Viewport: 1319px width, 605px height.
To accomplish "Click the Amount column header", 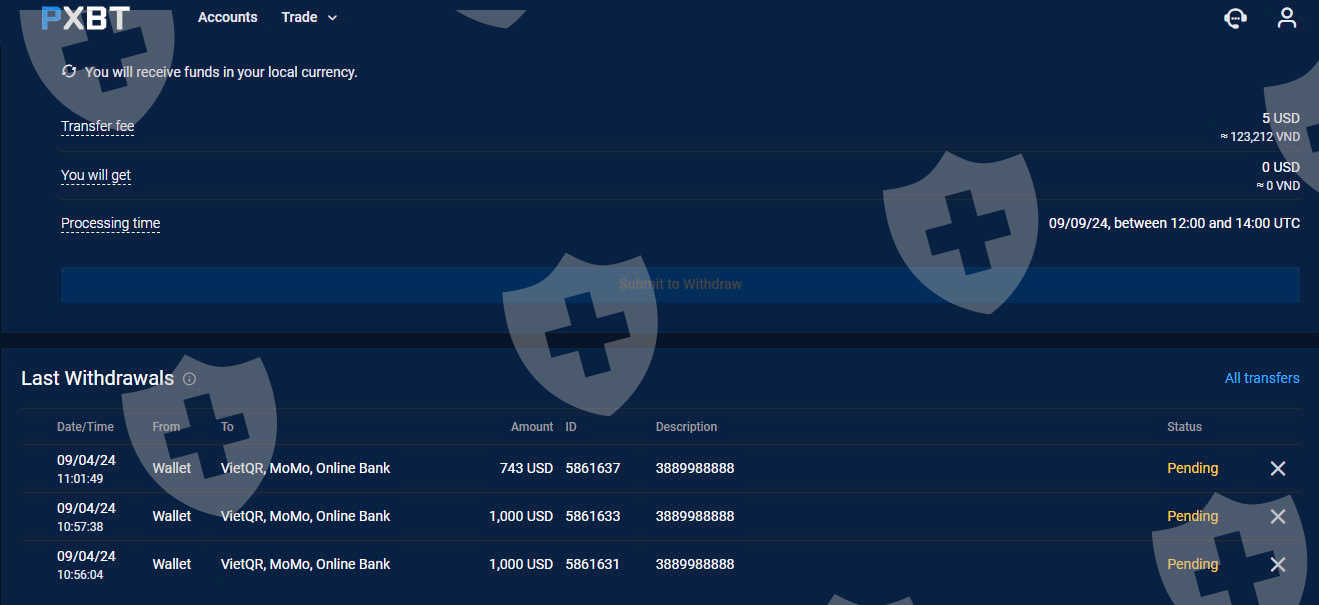I will tap(531, 426).
